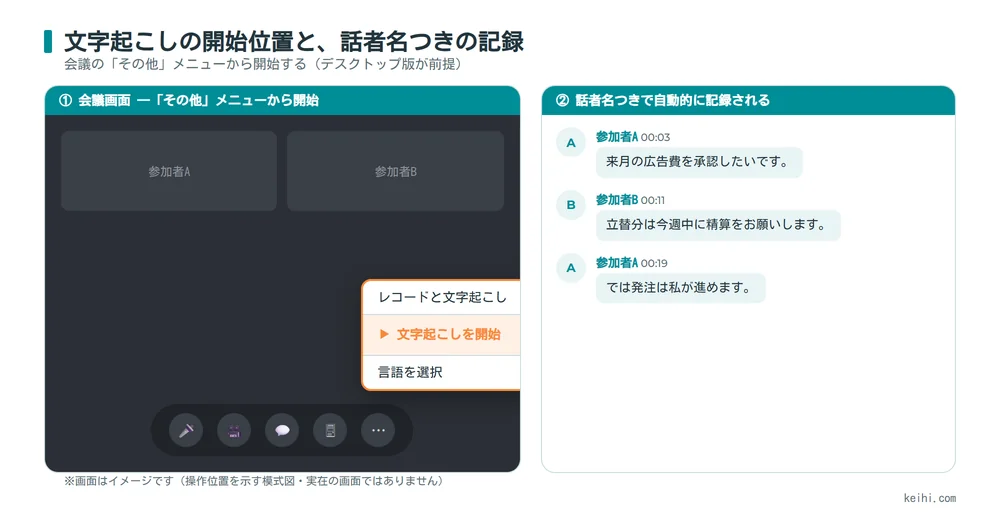This screenshot has height=523, width=1000.
Task: Click the purple icon between microphone and chat
Action: tap(234, 431)
